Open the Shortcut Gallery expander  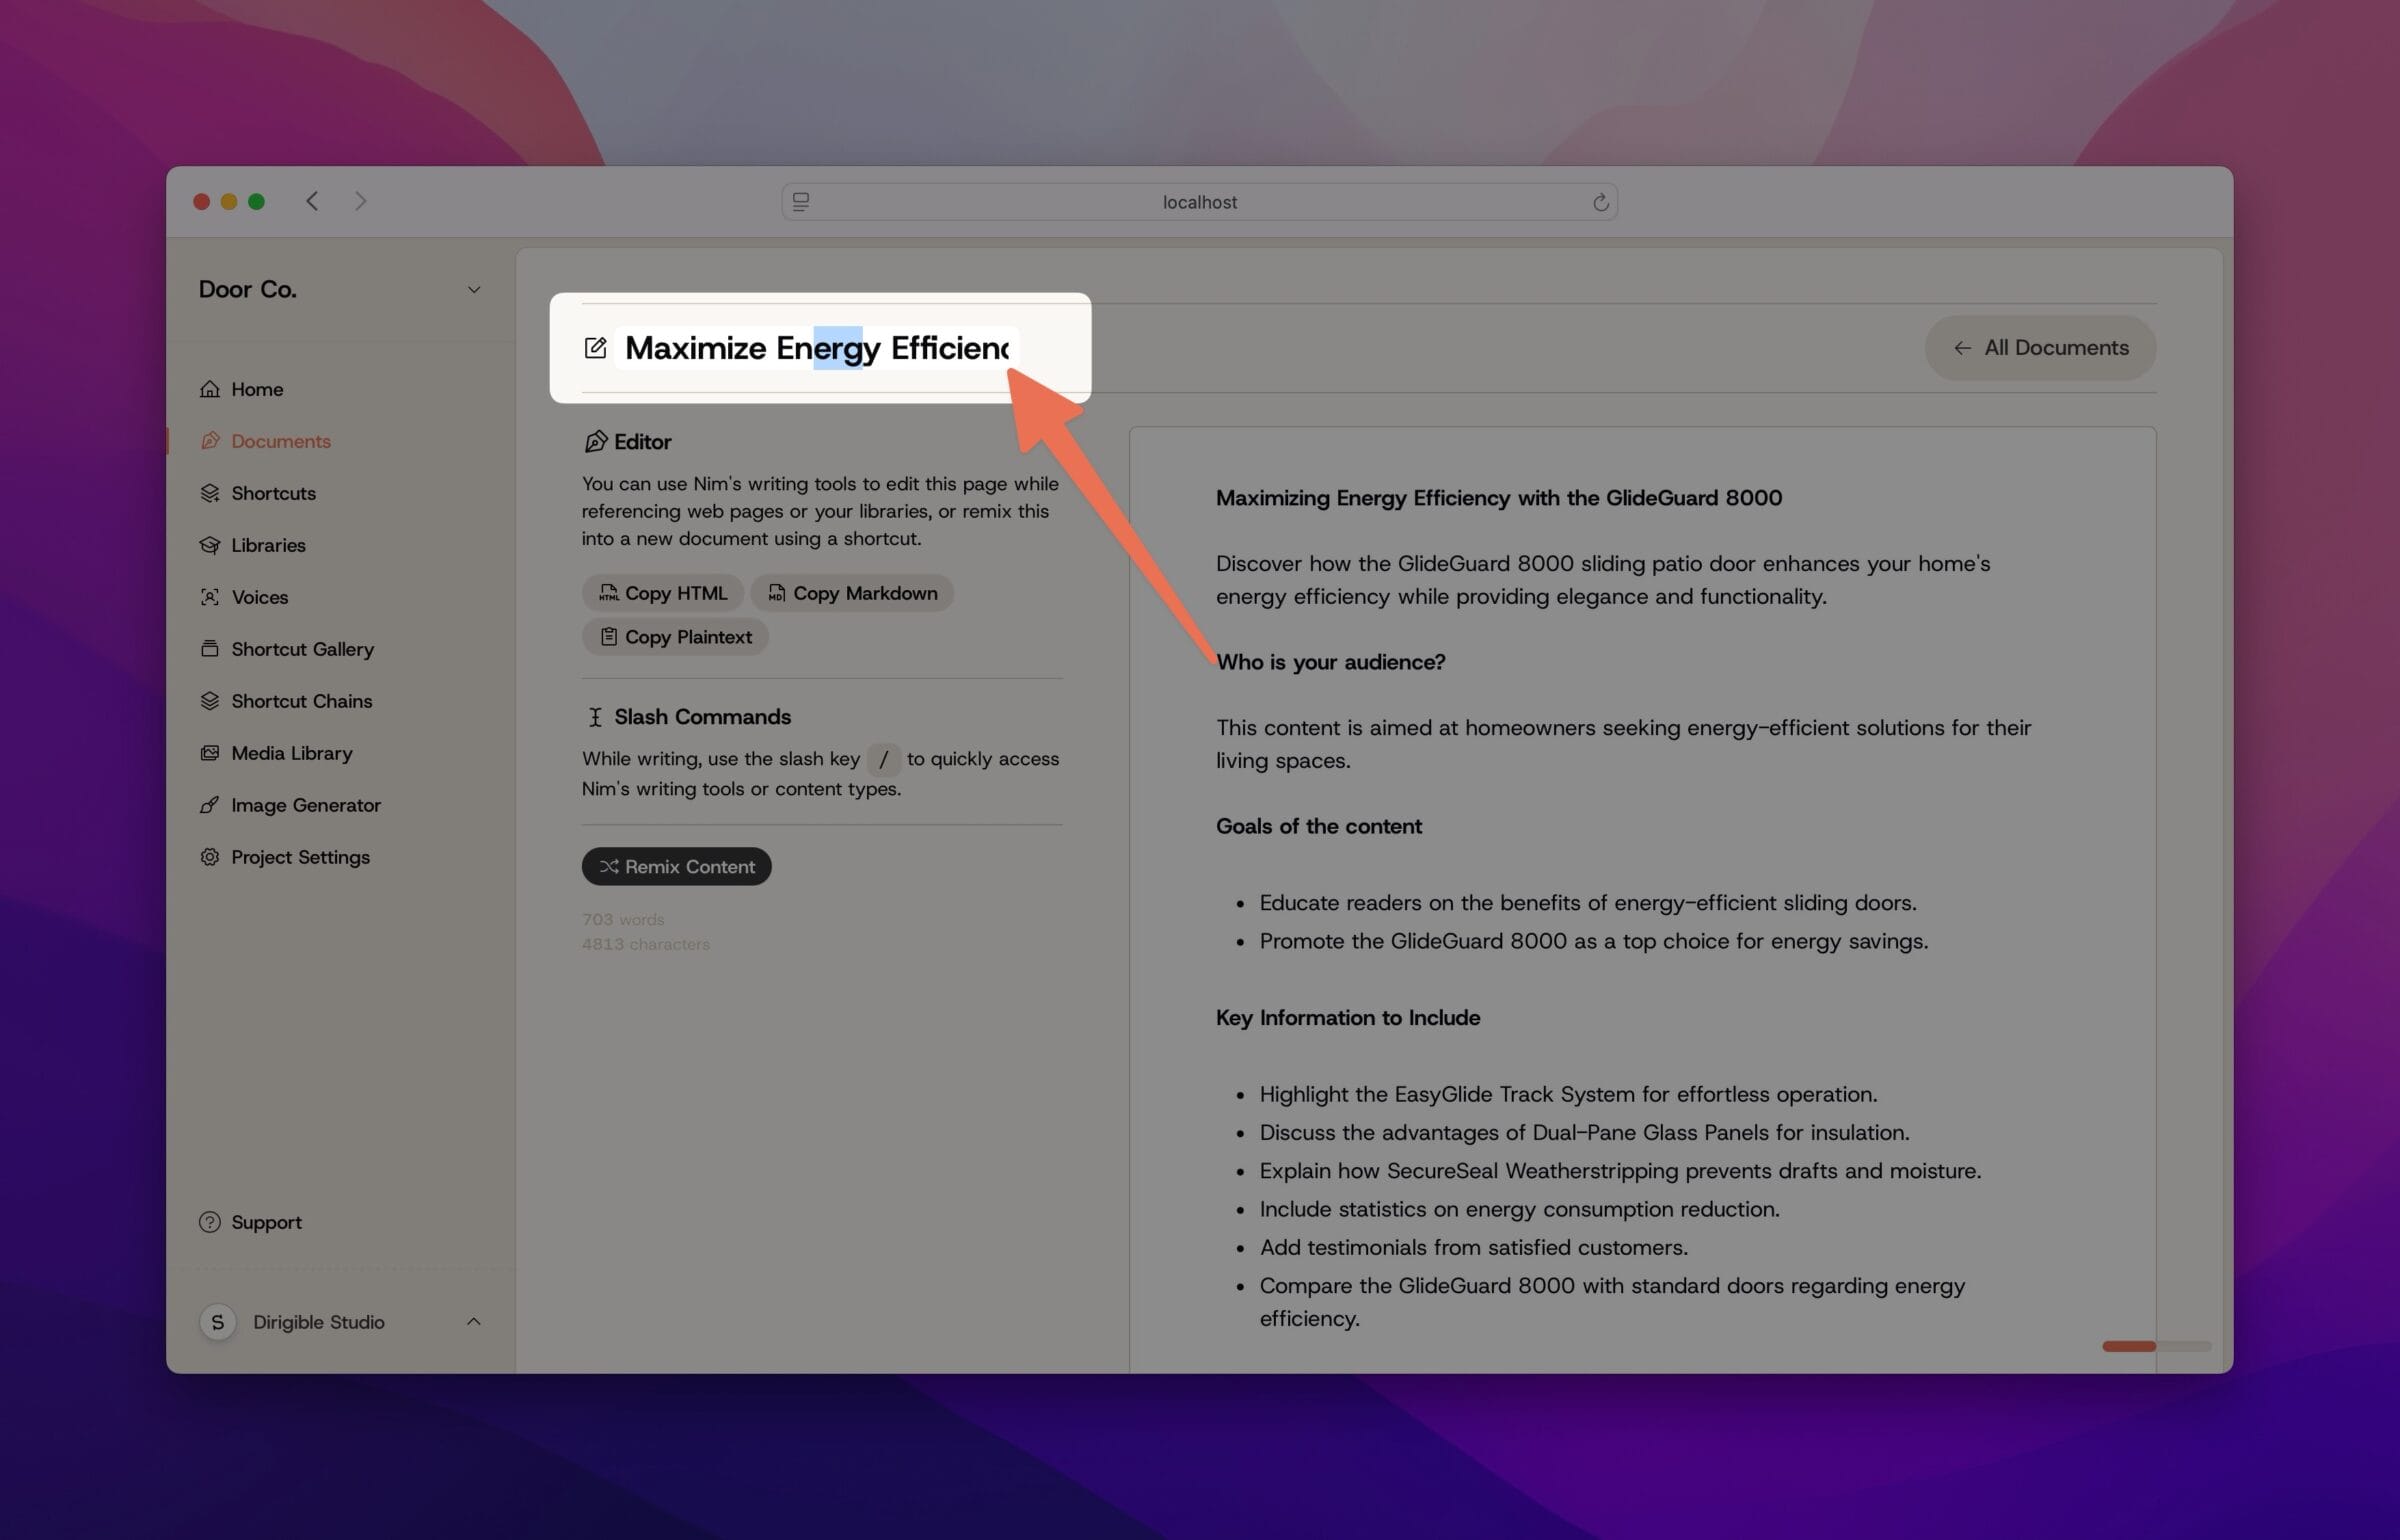click(x=303, y=649)
